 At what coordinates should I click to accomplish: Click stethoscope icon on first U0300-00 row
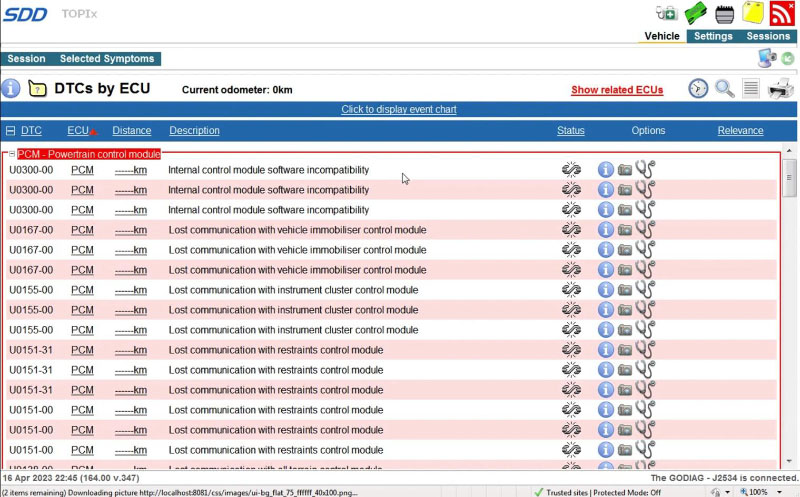pos(645,169)
